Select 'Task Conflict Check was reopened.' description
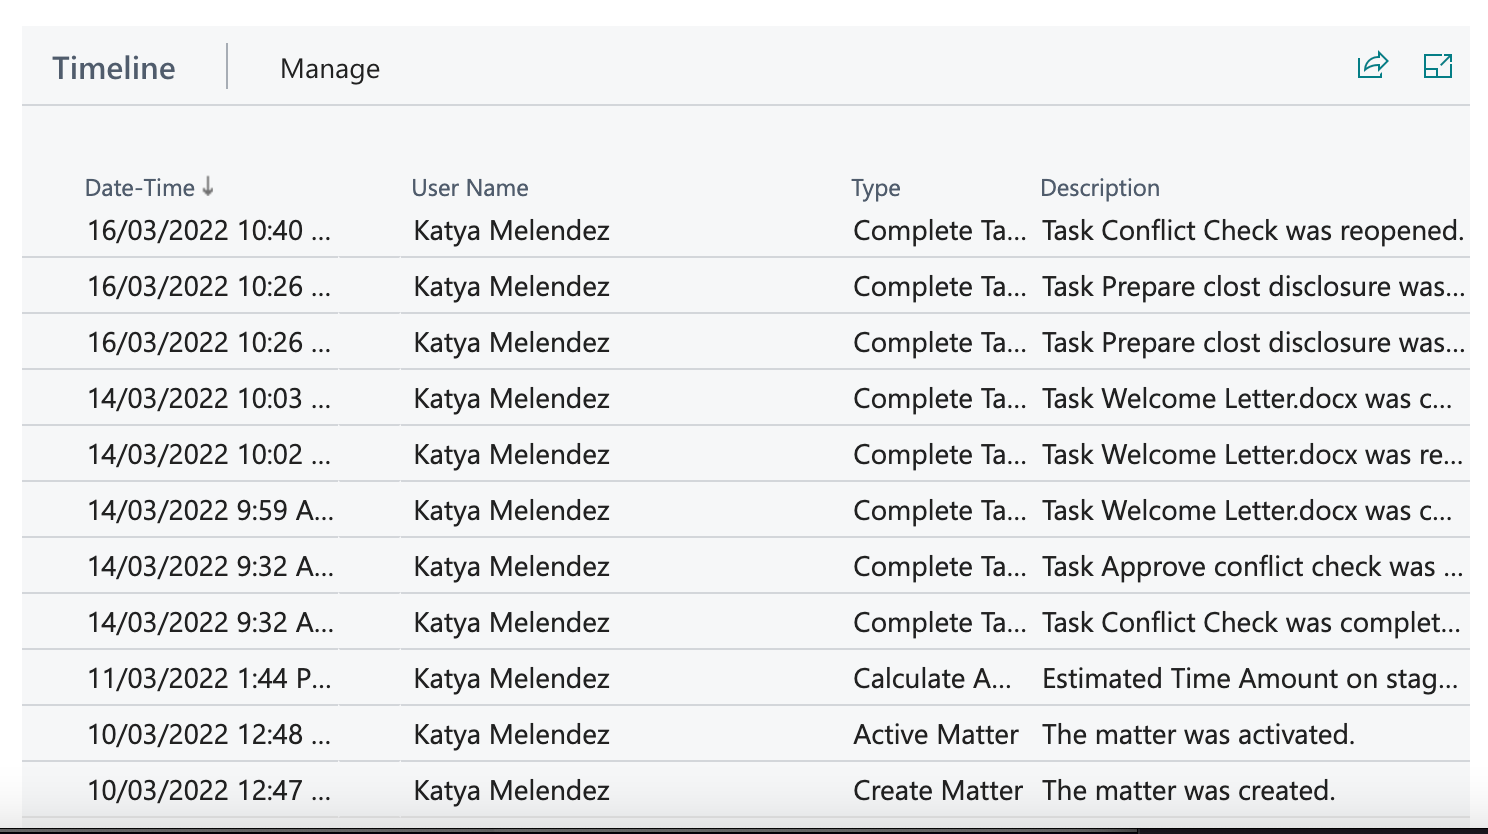This screenshot has width=1488, height=834. coord(1253,230)
